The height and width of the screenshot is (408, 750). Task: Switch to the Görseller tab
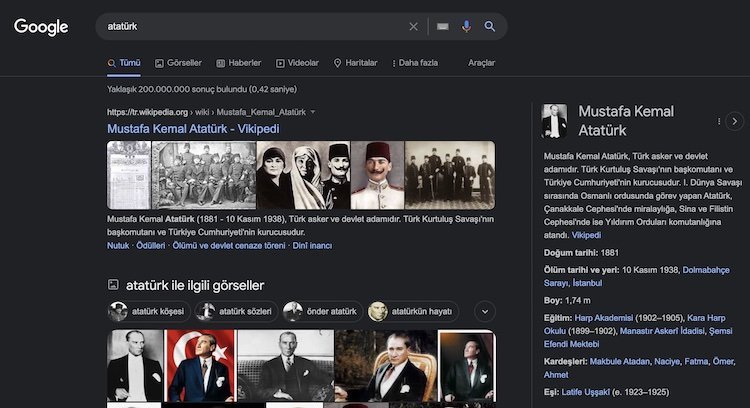178,63
